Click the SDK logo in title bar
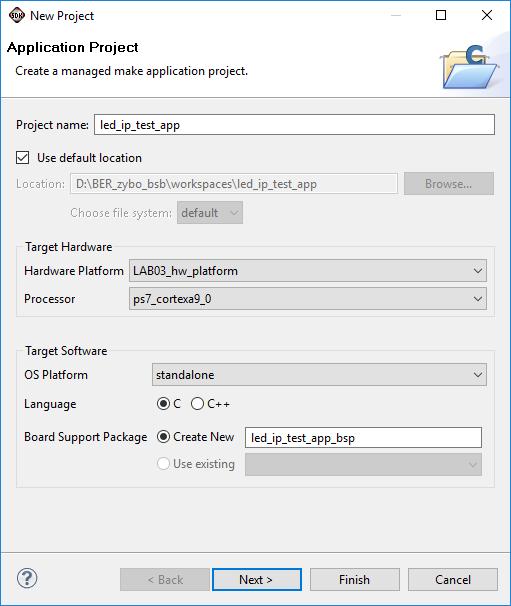This screenshot has height=606, width=511. click(x=17, y=15)
